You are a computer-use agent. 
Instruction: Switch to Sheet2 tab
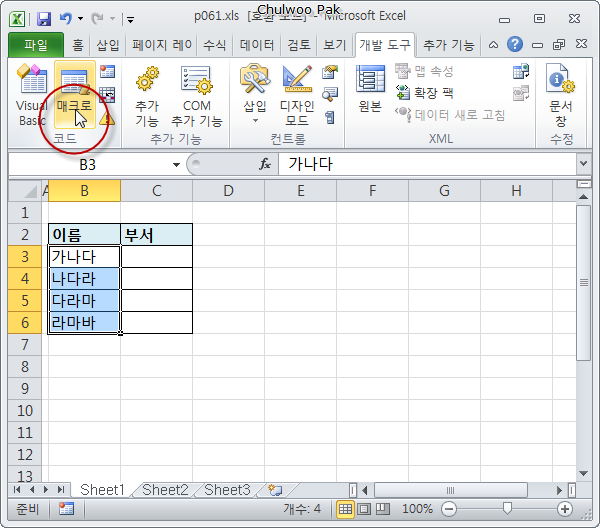coord(164,490)
